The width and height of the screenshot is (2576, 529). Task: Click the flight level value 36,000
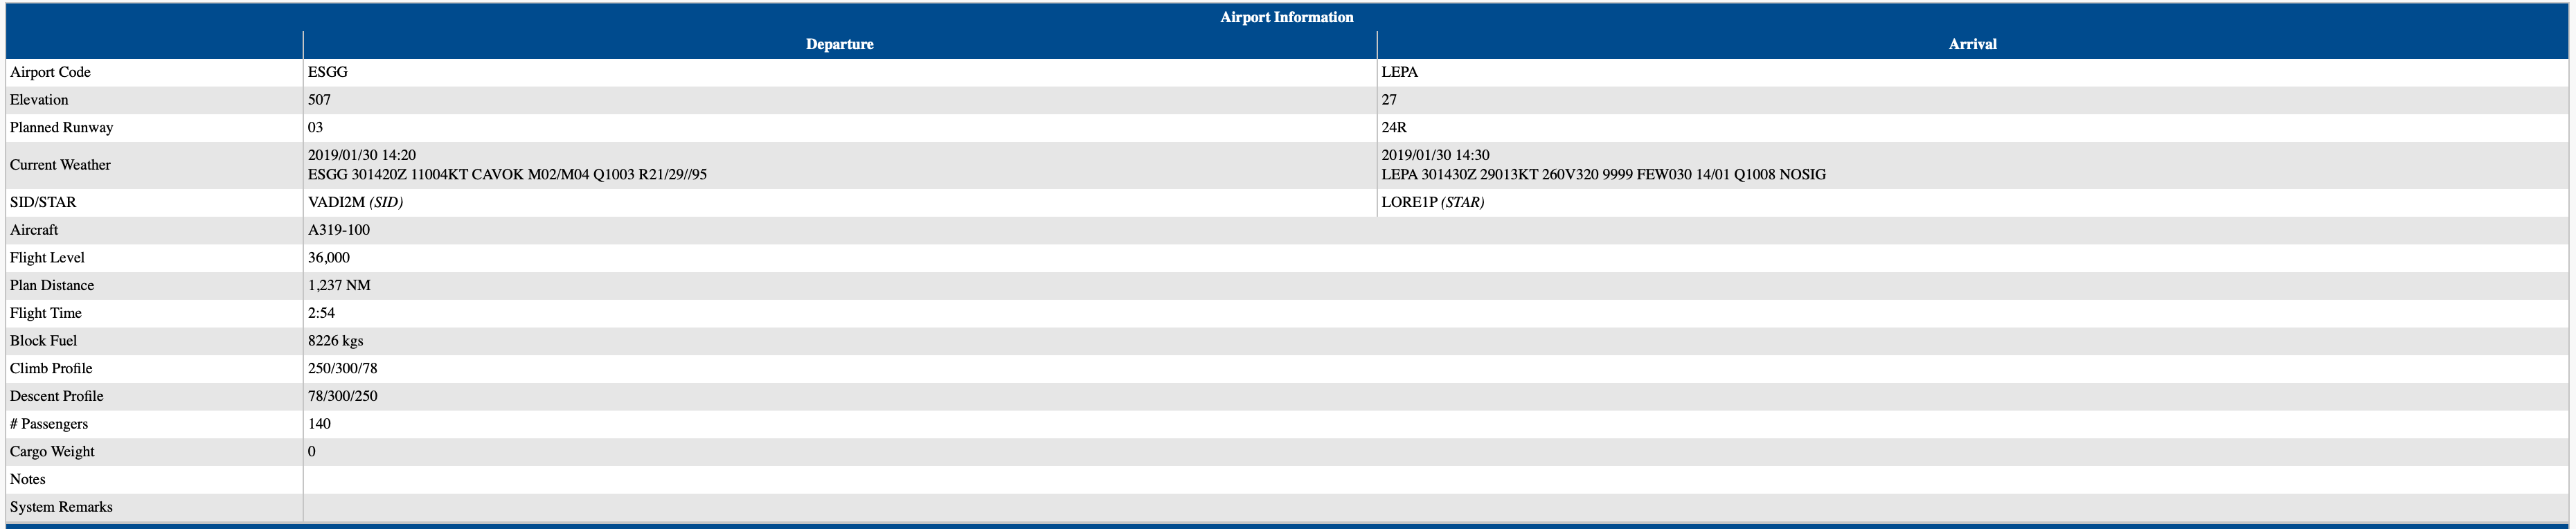328,258
